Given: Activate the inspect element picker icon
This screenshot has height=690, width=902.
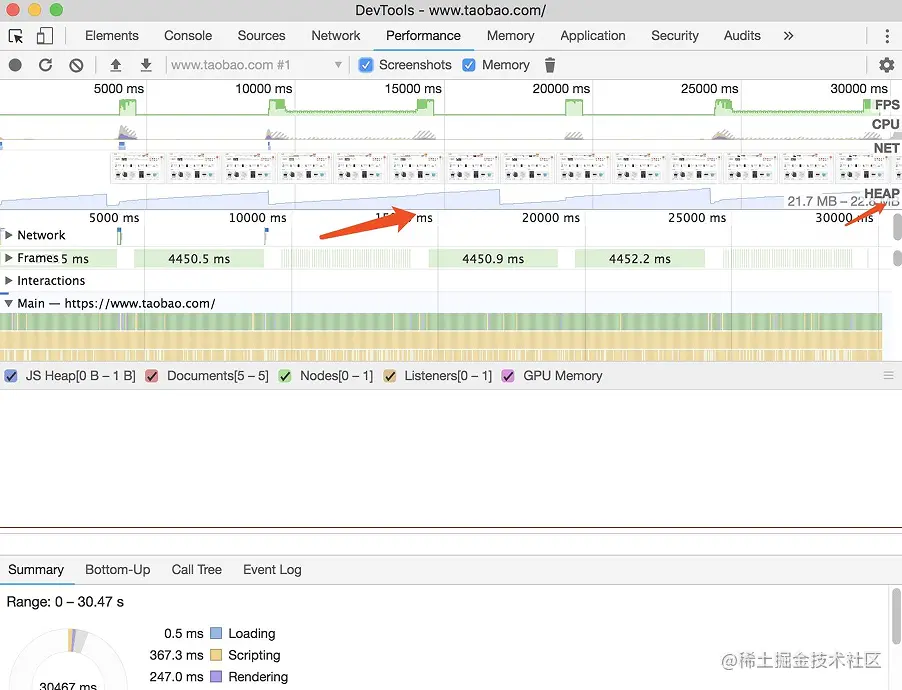Looking at the screenshot, I should point(16,36).
